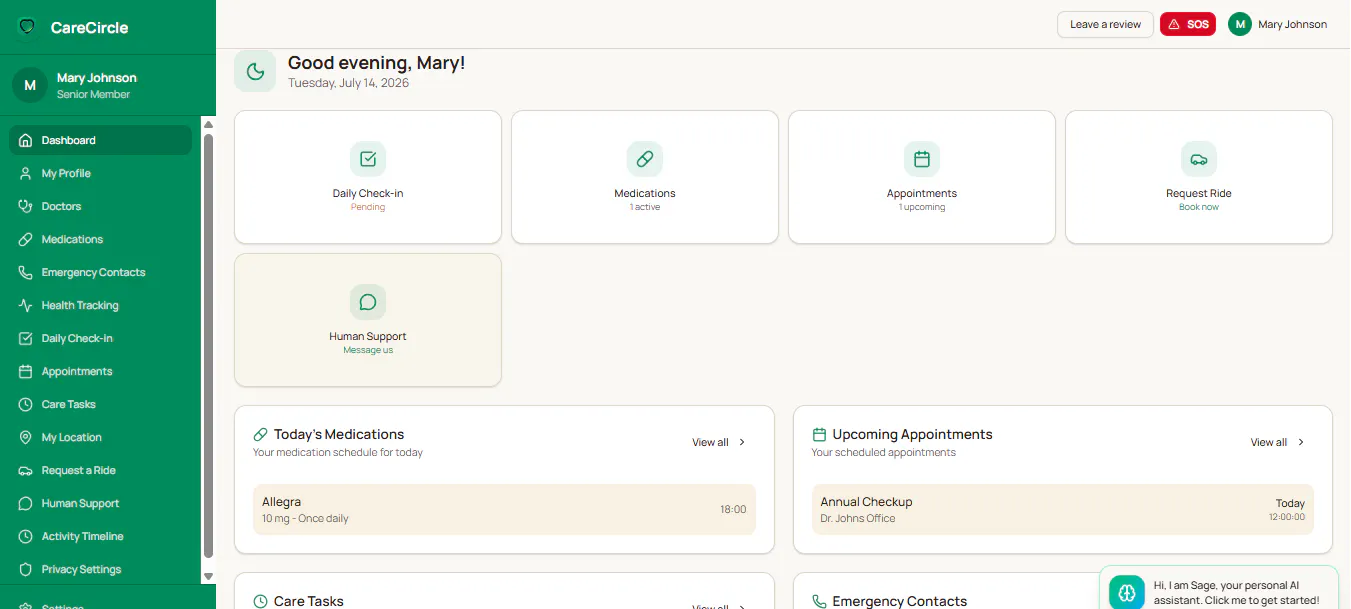Click the Health Tracking pulse icon
This screenshot has height=609, width=1351.
click(x=26, y=305)
